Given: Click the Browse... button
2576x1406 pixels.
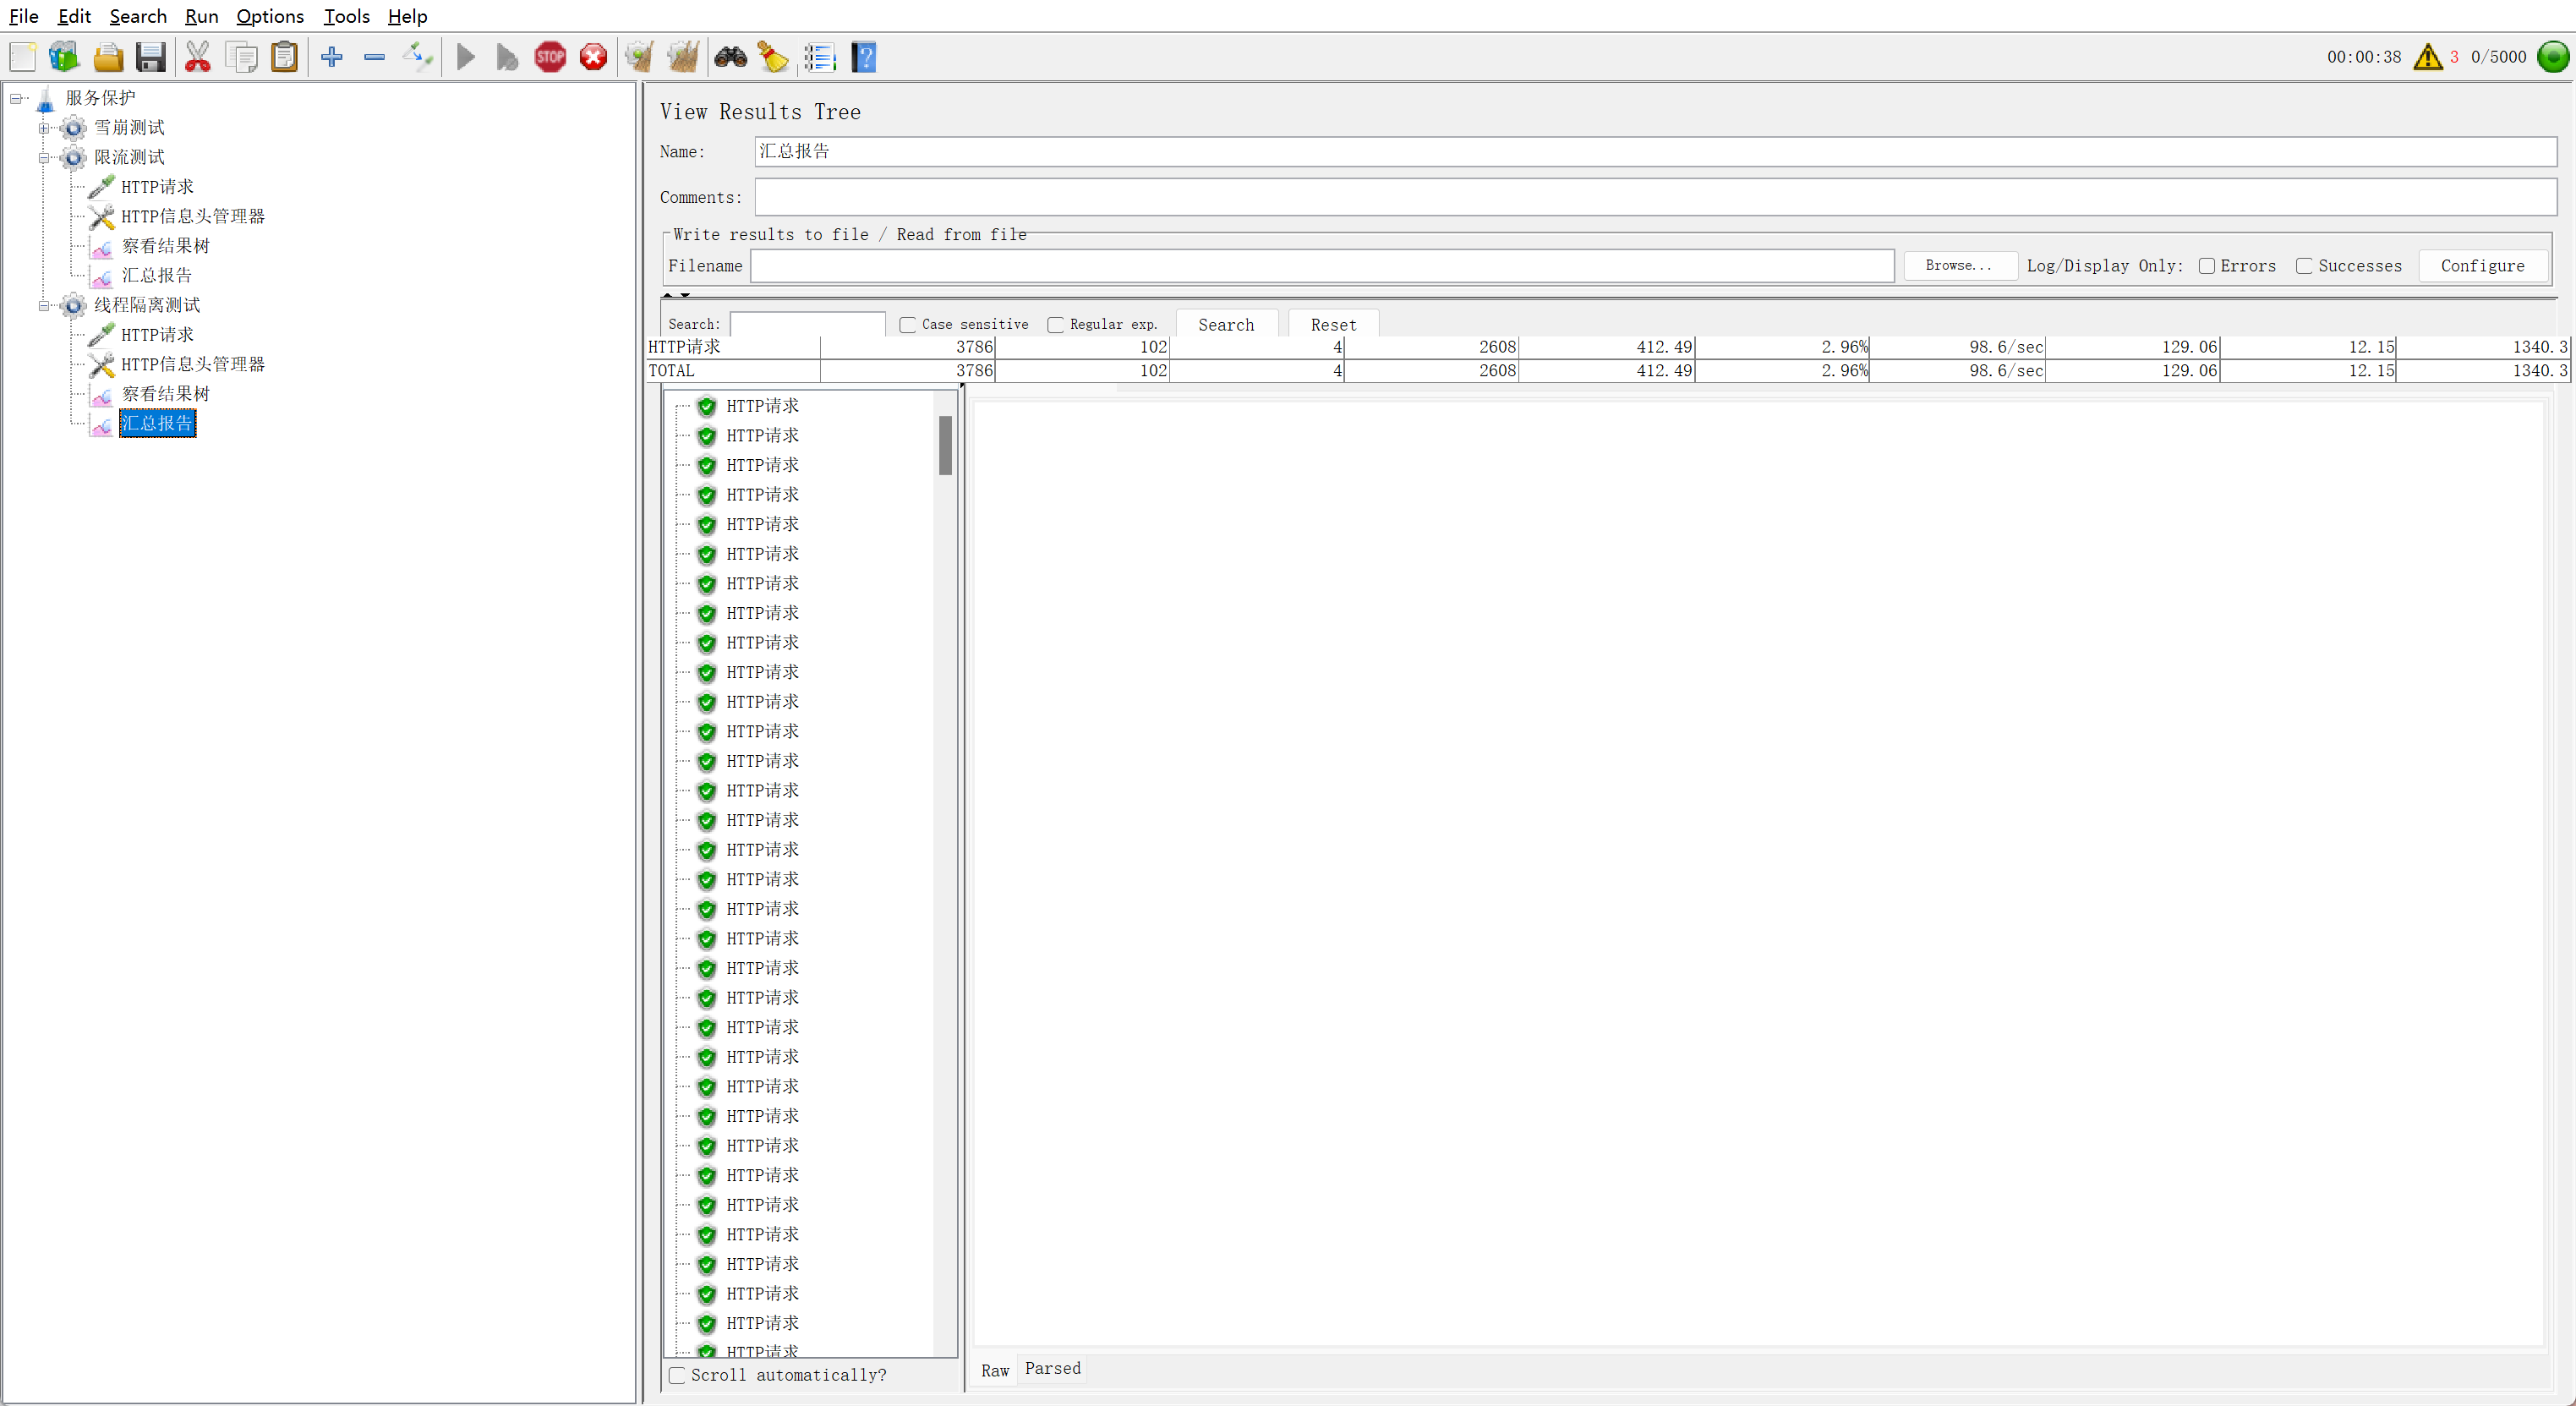Looking at the screenshot, I should (1958, 266).
